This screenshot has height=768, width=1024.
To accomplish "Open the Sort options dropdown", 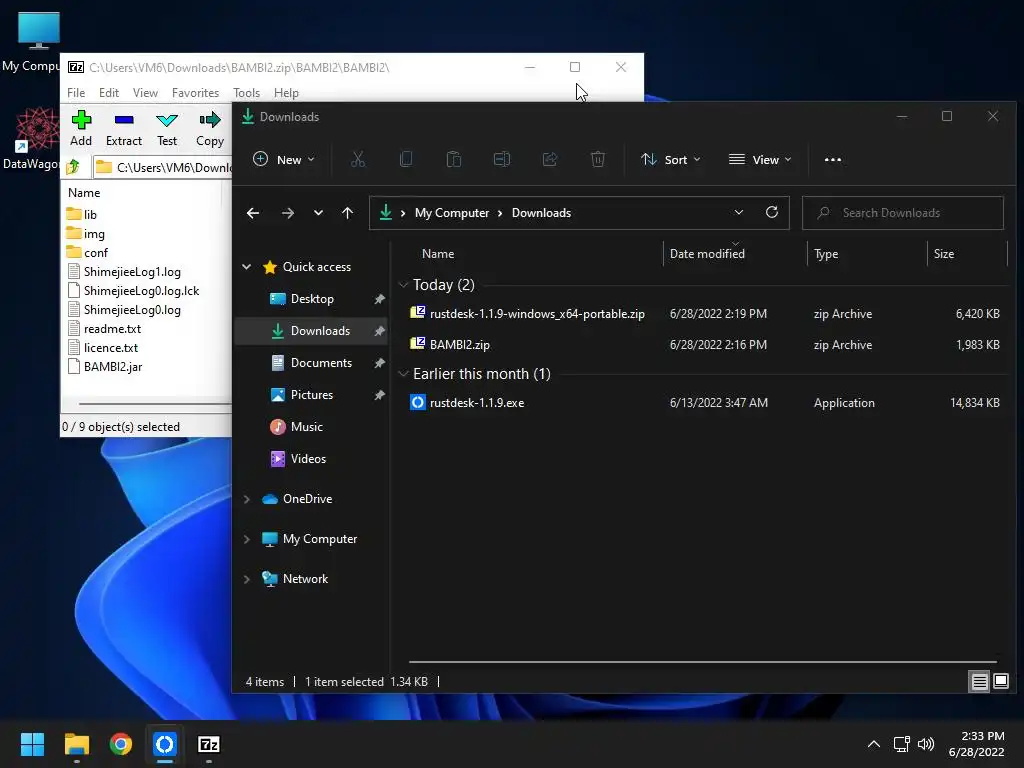I will point(671,159).
